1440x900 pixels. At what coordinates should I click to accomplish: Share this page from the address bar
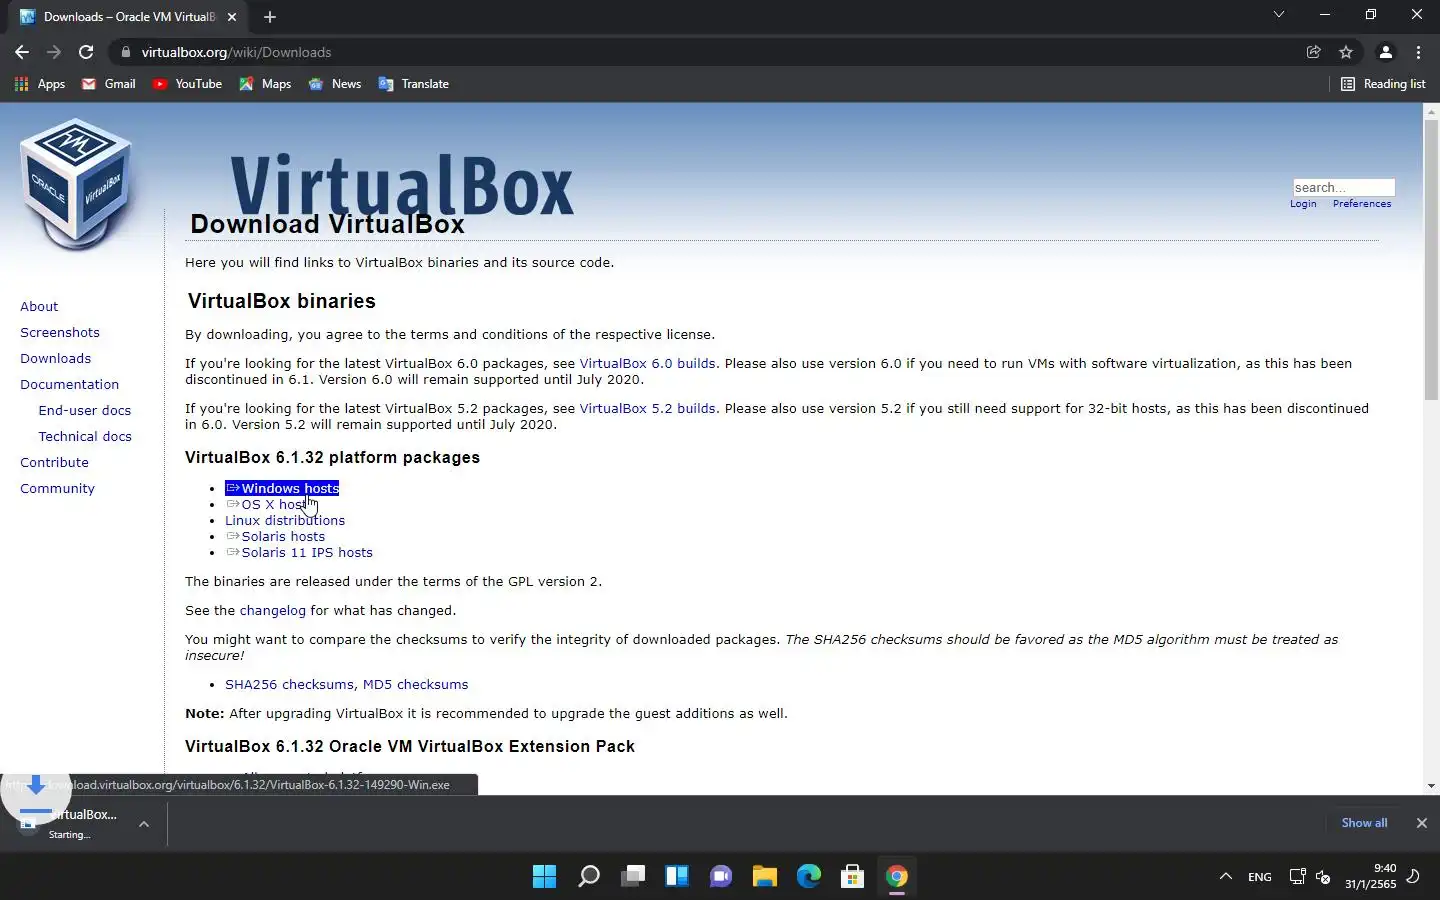point(1314,52)
